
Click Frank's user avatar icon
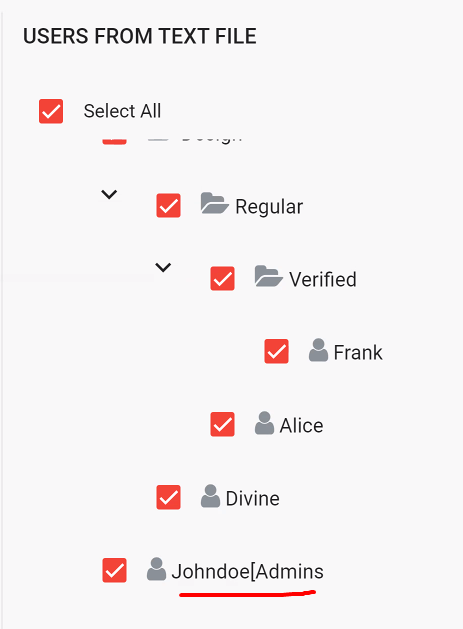pos(319,350)
